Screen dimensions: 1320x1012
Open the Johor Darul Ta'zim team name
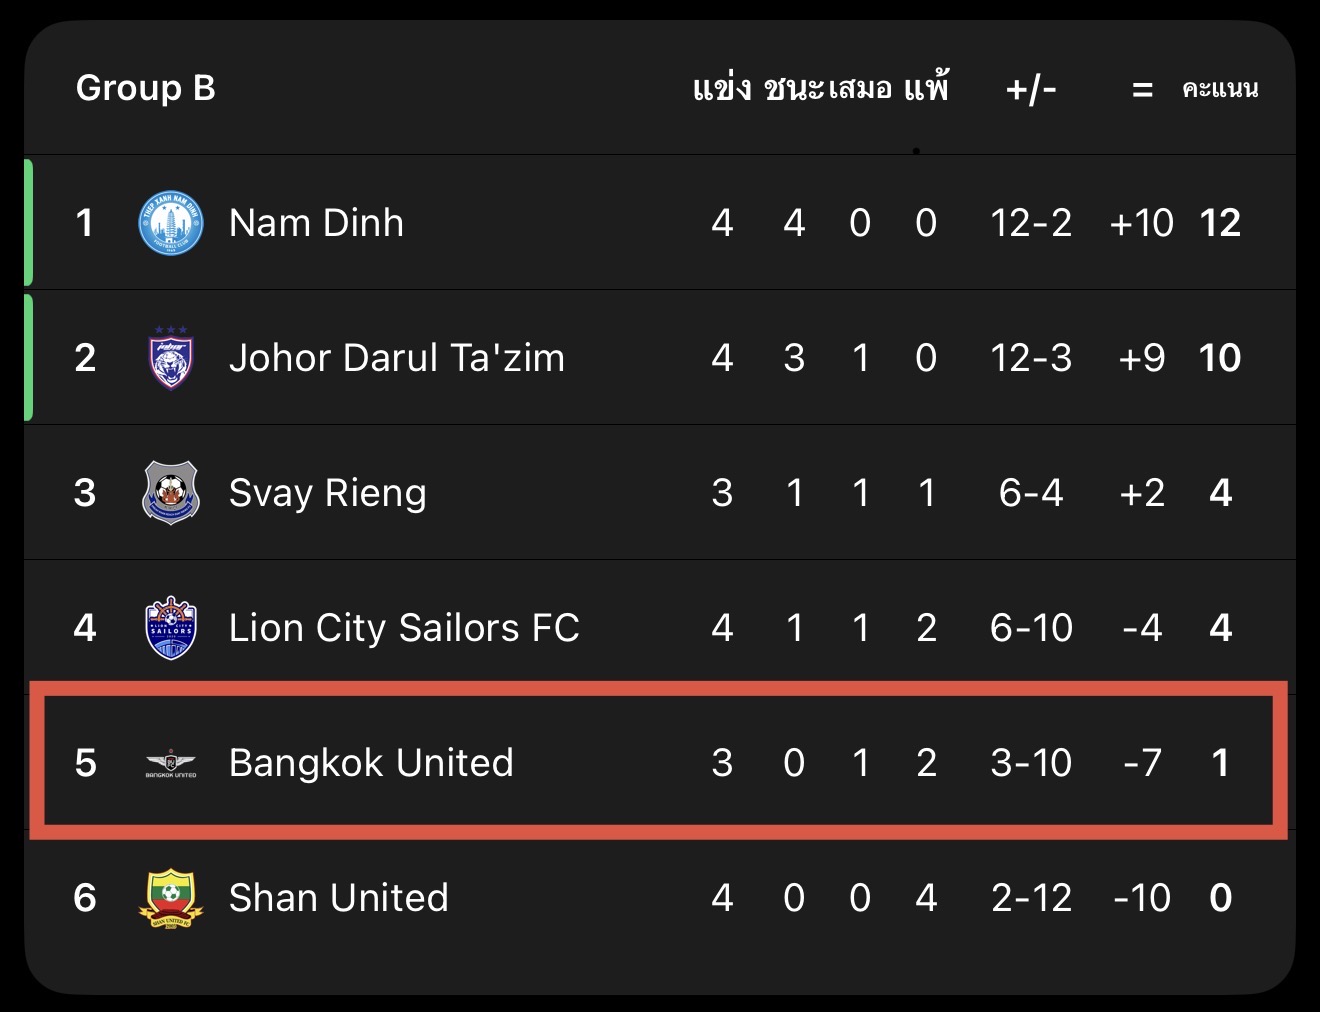(x=396, y=358)
